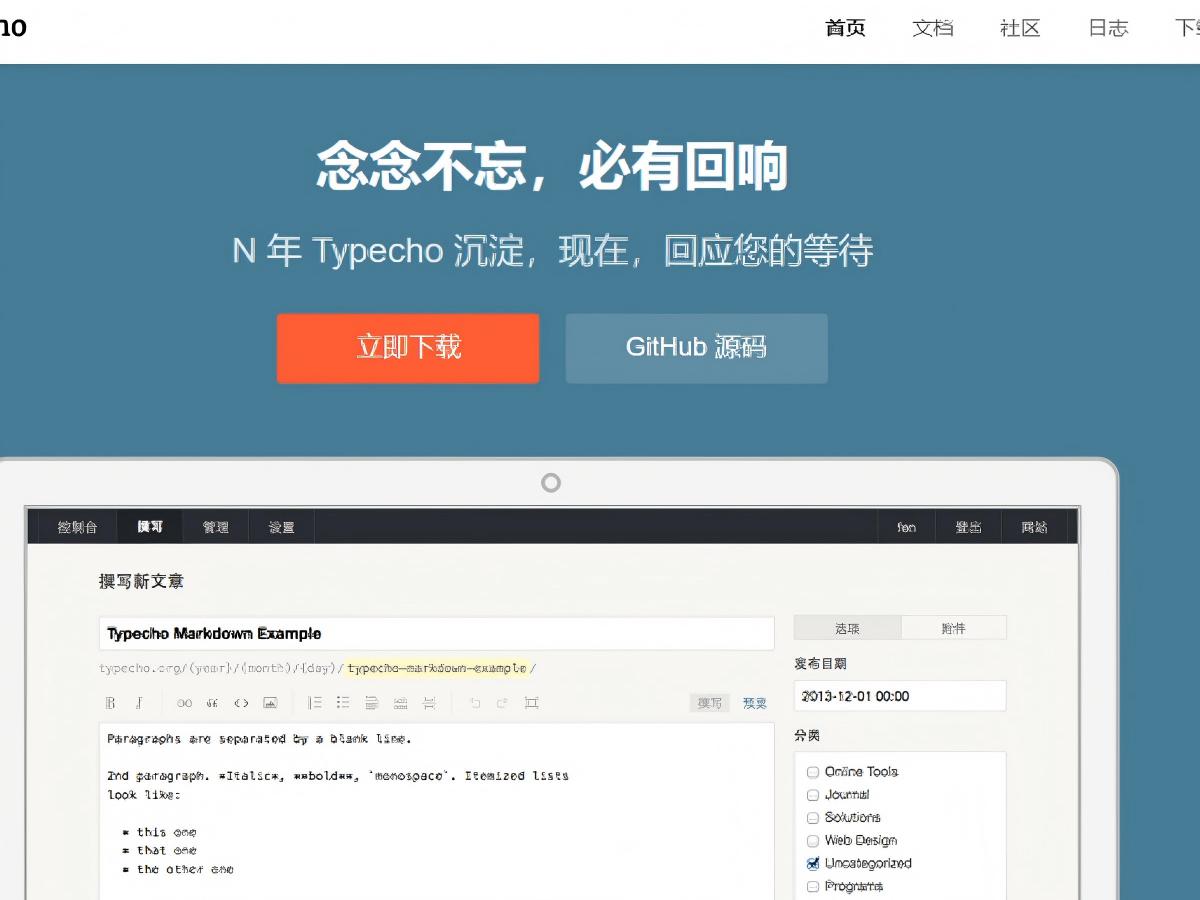The image size is (1200, 900).
Task: Click the ordered list icon
Action: pyautogui.click(x=315, y=703)
